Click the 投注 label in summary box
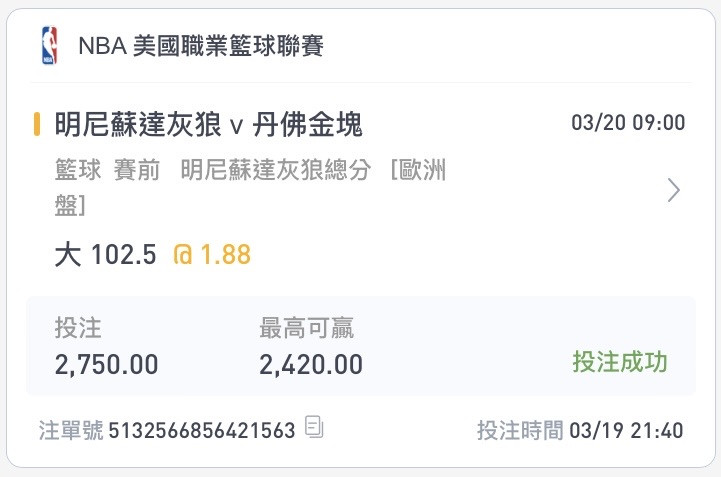 click(x=78, y=328)
